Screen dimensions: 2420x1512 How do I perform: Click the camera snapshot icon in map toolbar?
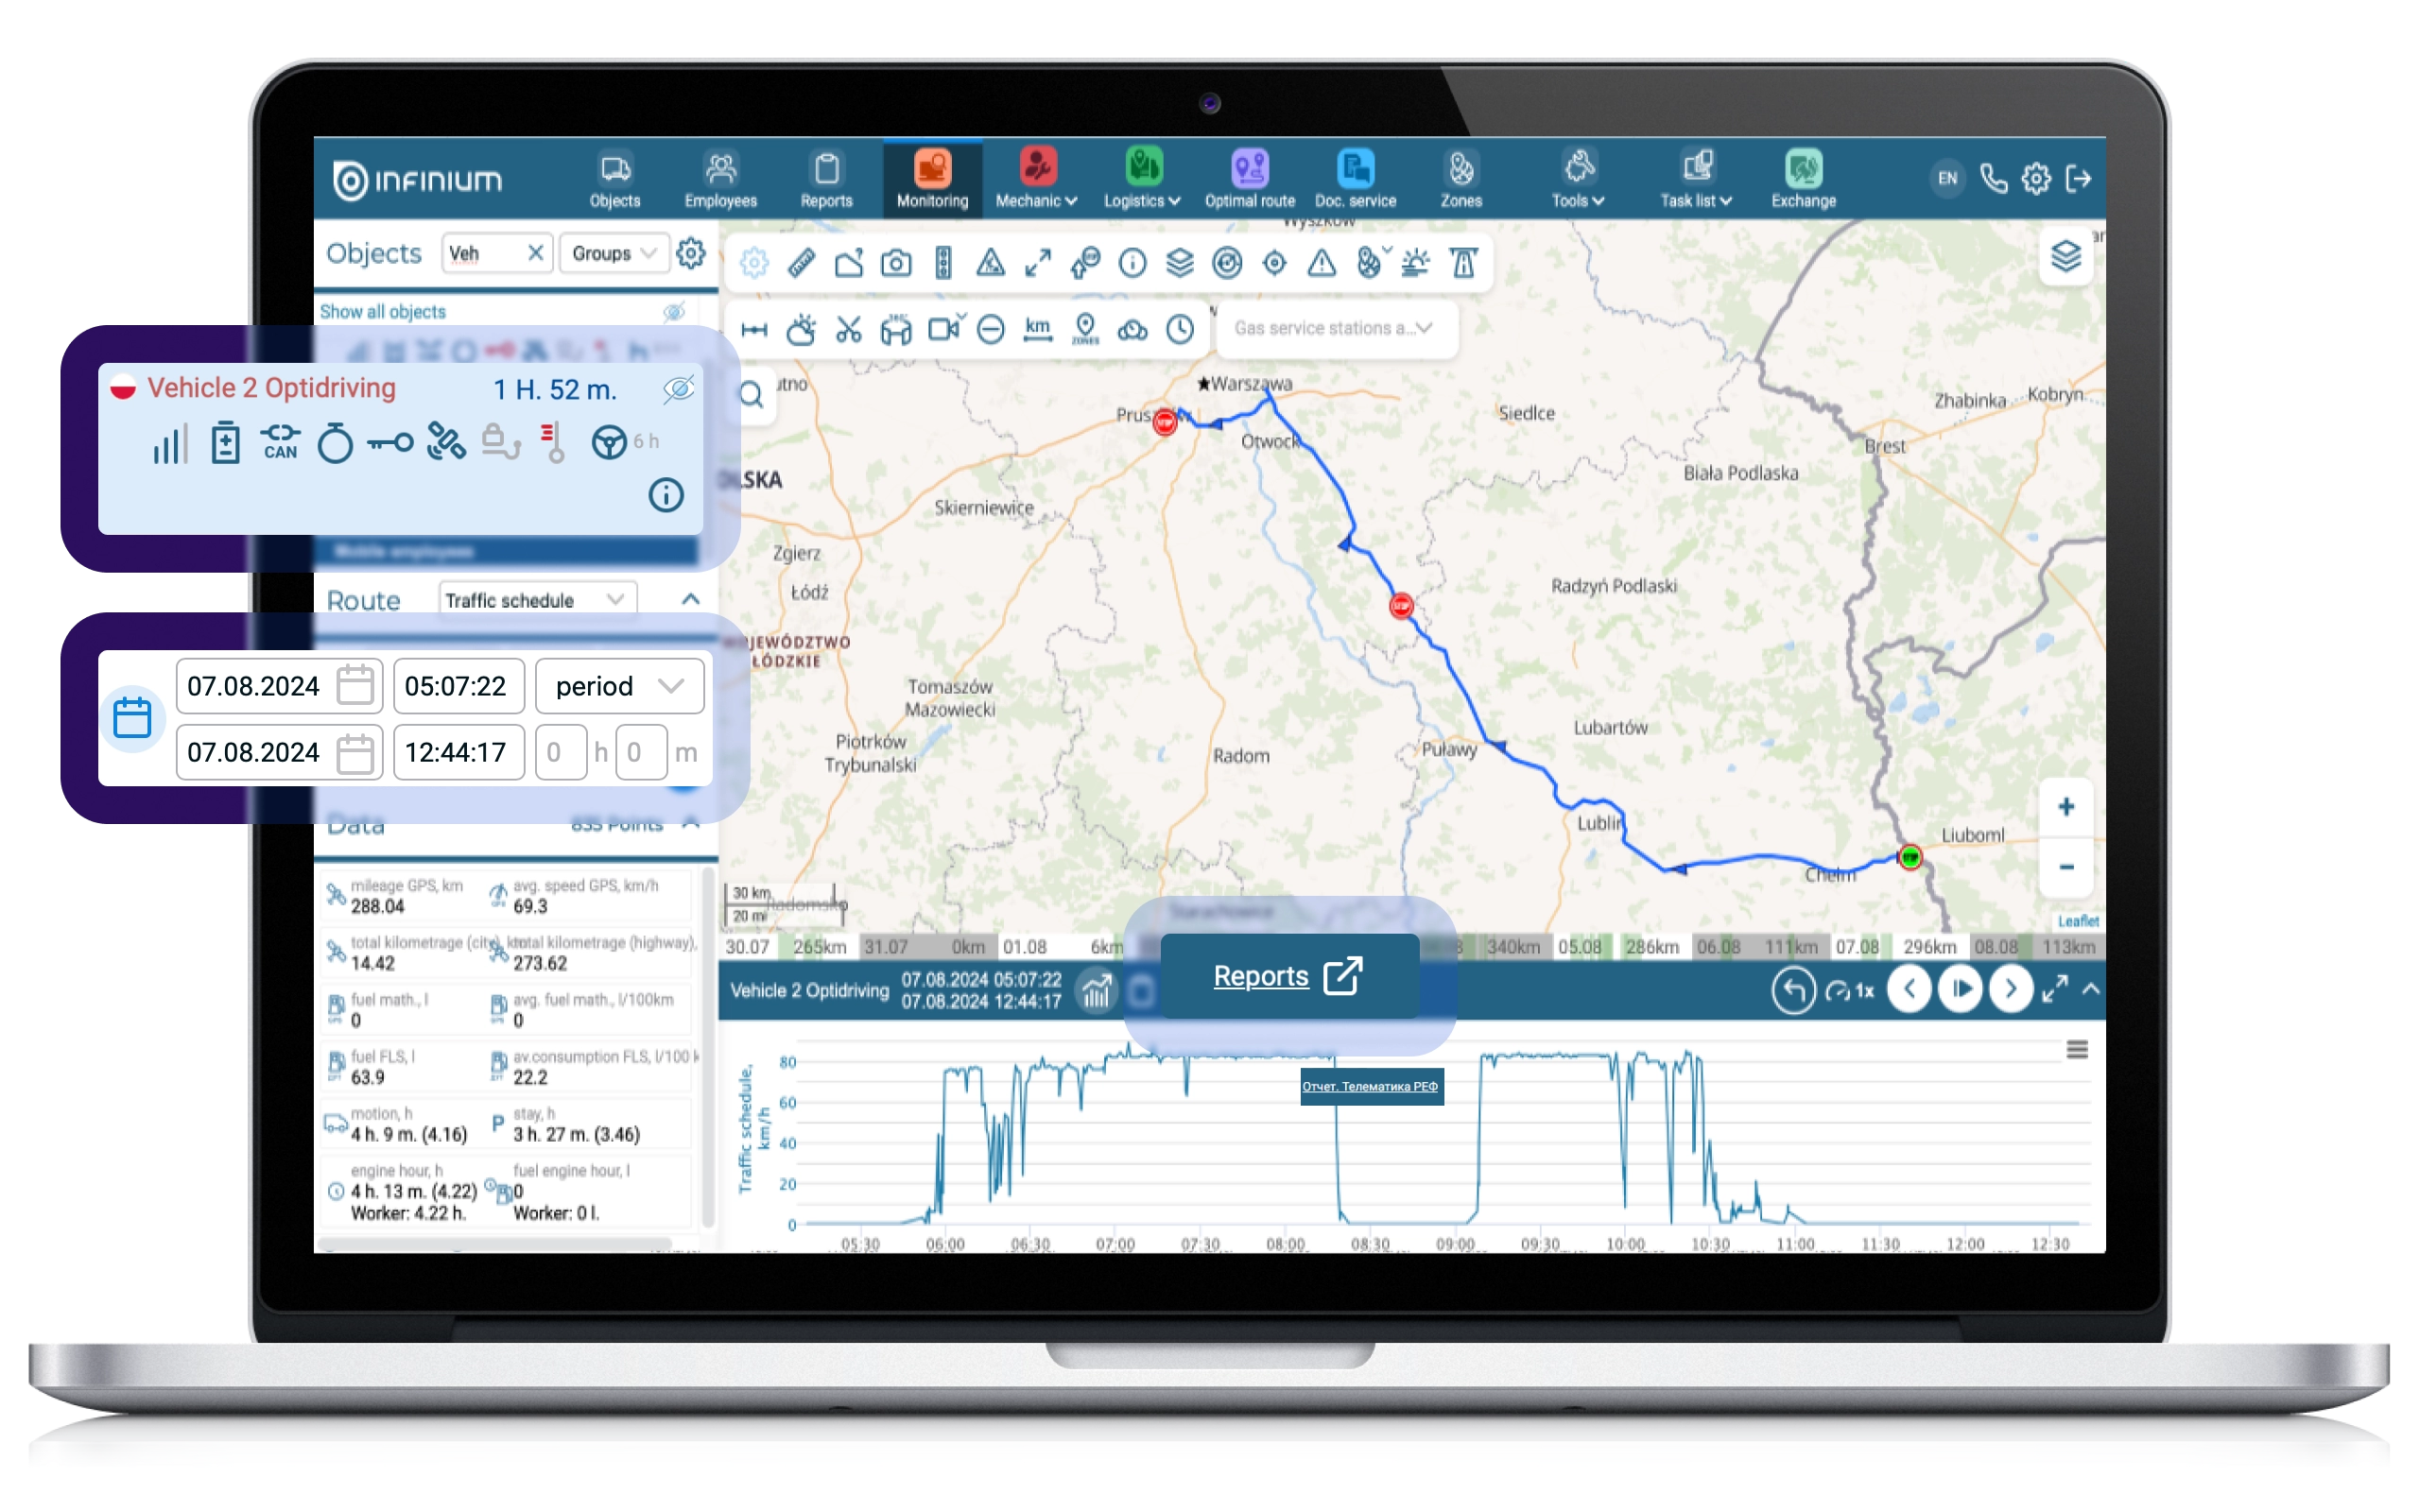tap(896, 263)
